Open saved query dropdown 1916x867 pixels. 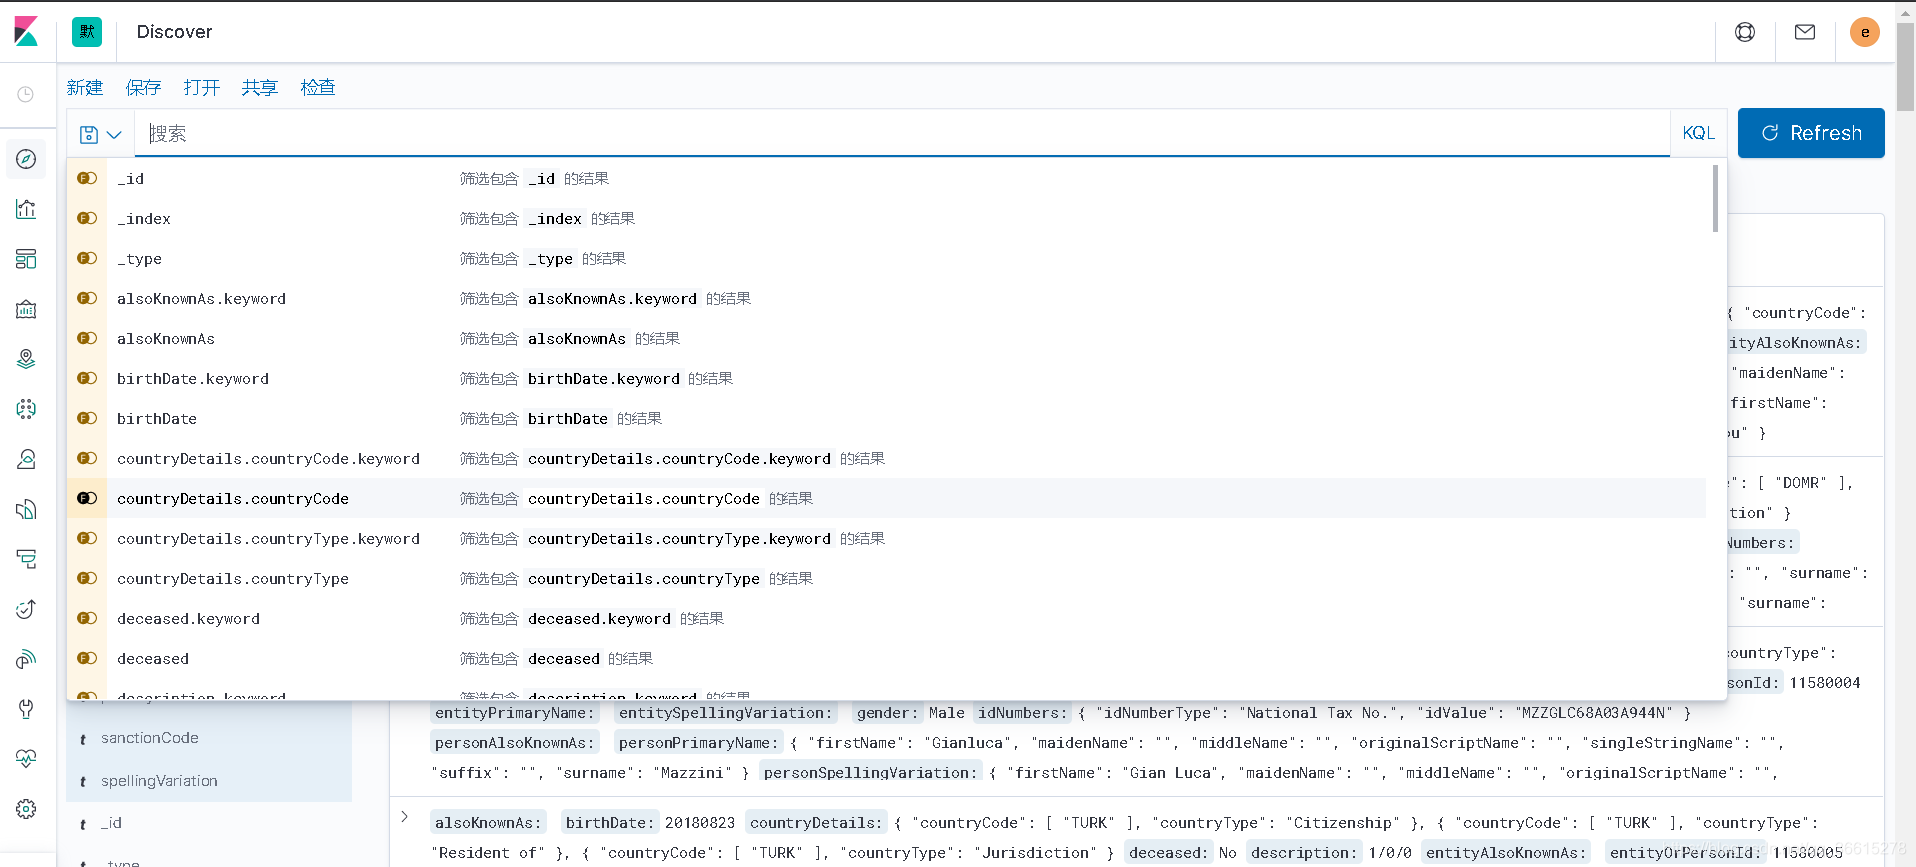point(101,134)
